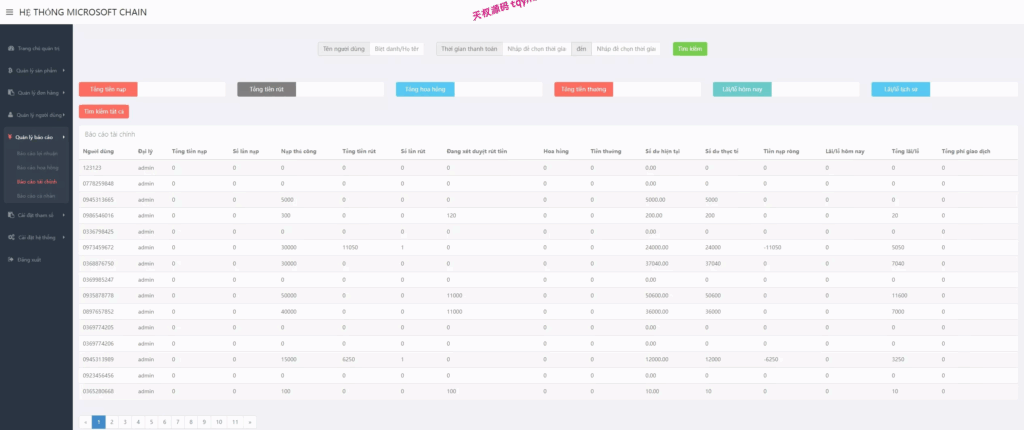Viewport: 1024px width, 430px height.
Task: Expand the Quản lý đơn hàng arrow
Action: [63, 93]
